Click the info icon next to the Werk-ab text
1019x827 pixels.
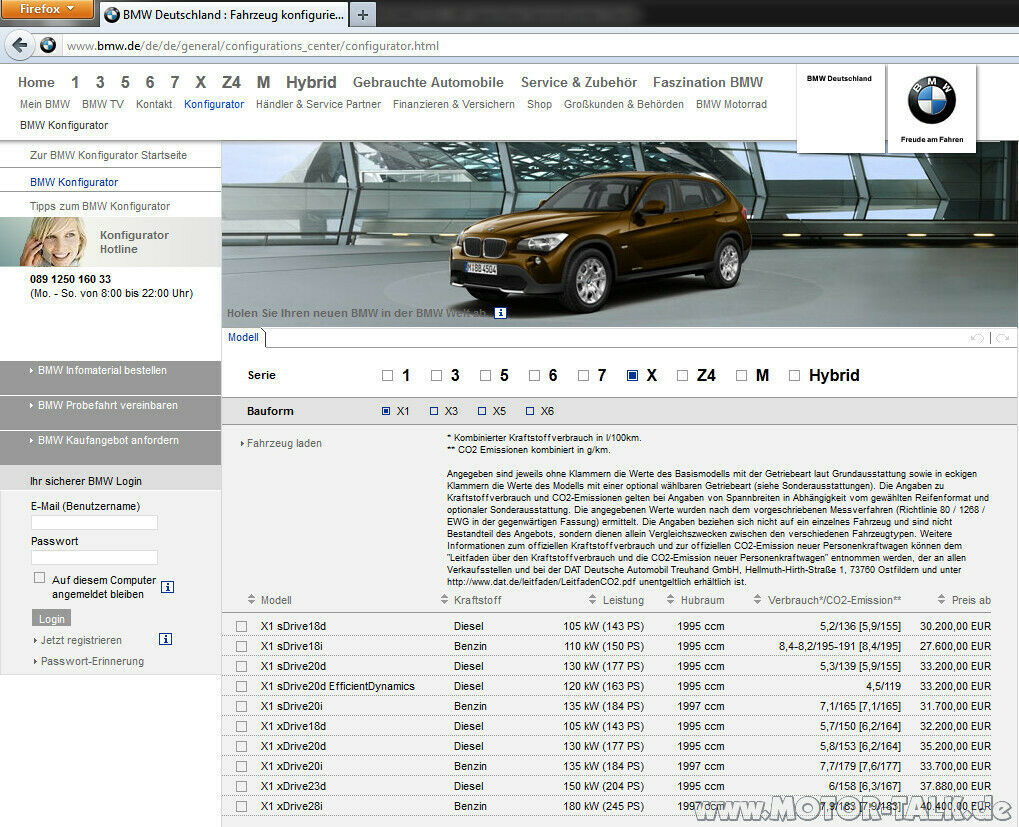click(500, 313)
